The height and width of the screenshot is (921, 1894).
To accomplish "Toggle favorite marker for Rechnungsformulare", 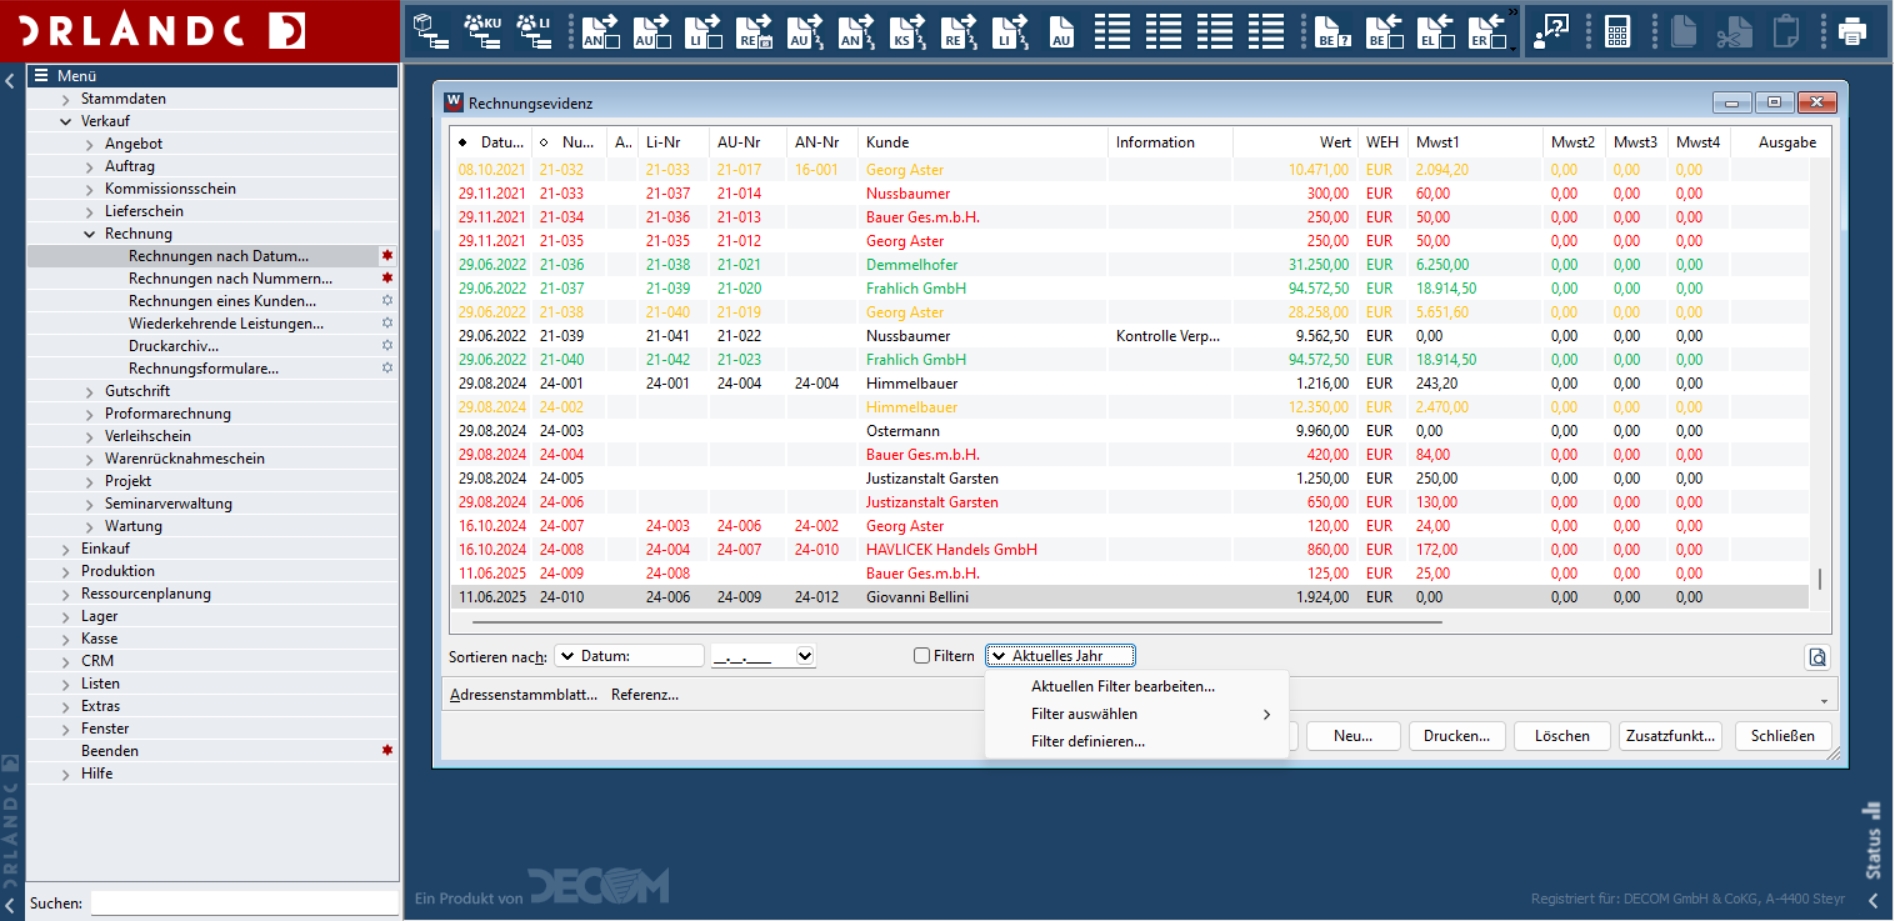I will pos(387,368).
